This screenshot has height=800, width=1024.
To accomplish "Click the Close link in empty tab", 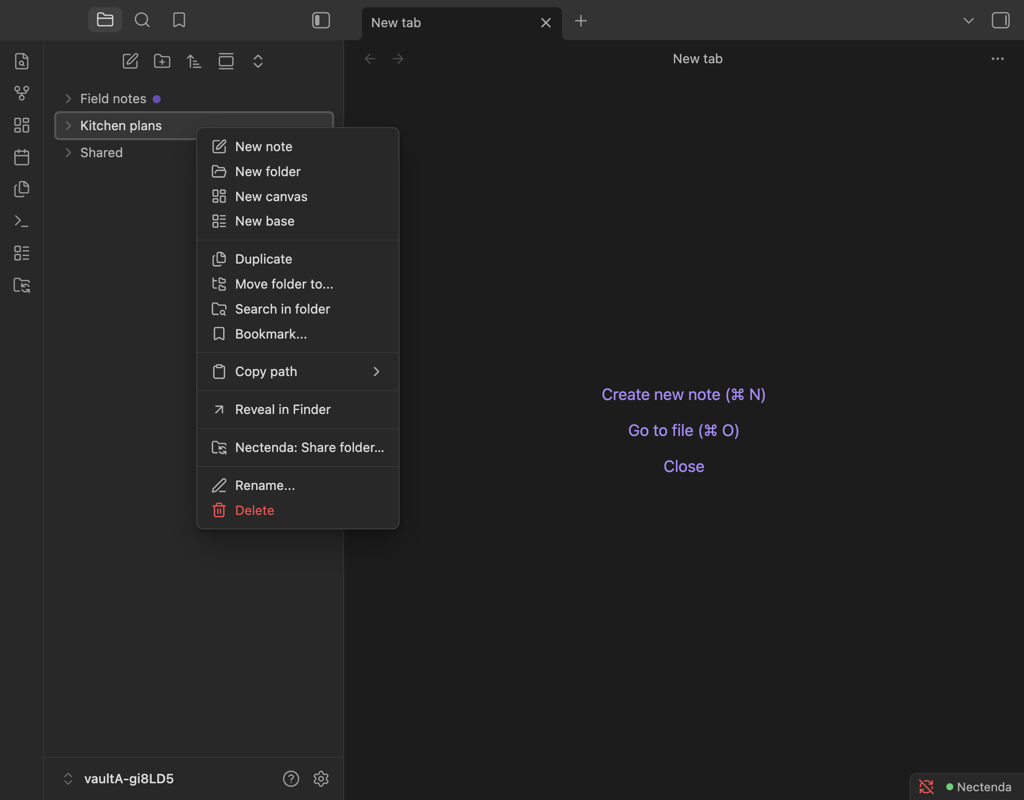I will 683,466.
